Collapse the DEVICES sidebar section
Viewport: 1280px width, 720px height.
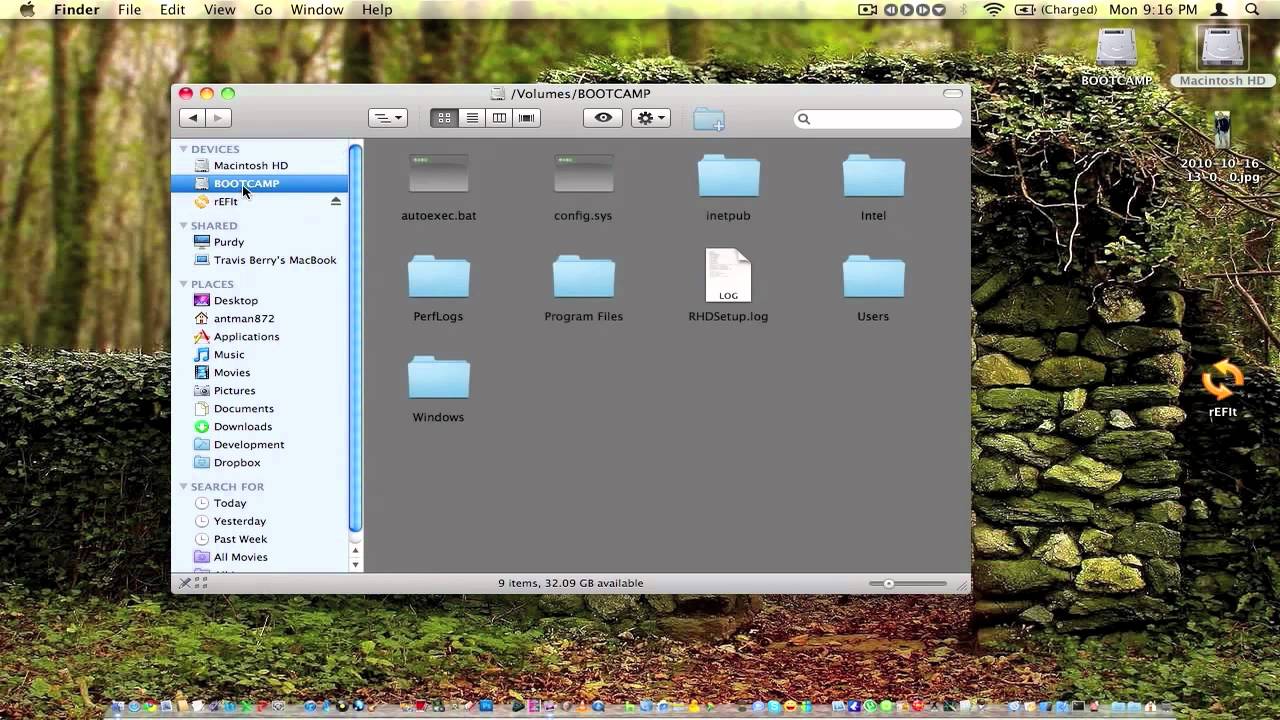pos(183,149)
